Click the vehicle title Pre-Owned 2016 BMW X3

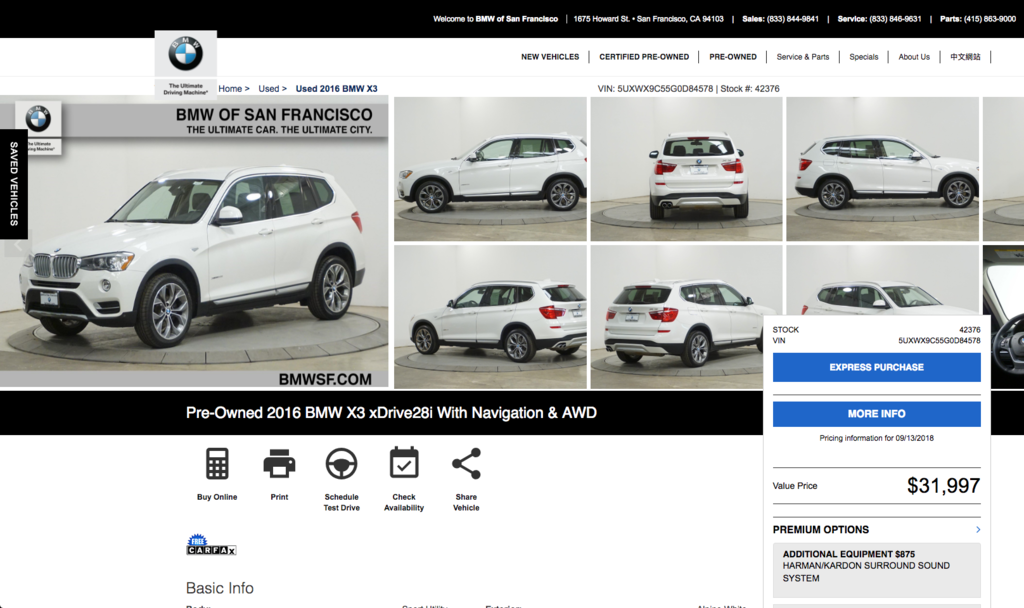click(391, 413)
